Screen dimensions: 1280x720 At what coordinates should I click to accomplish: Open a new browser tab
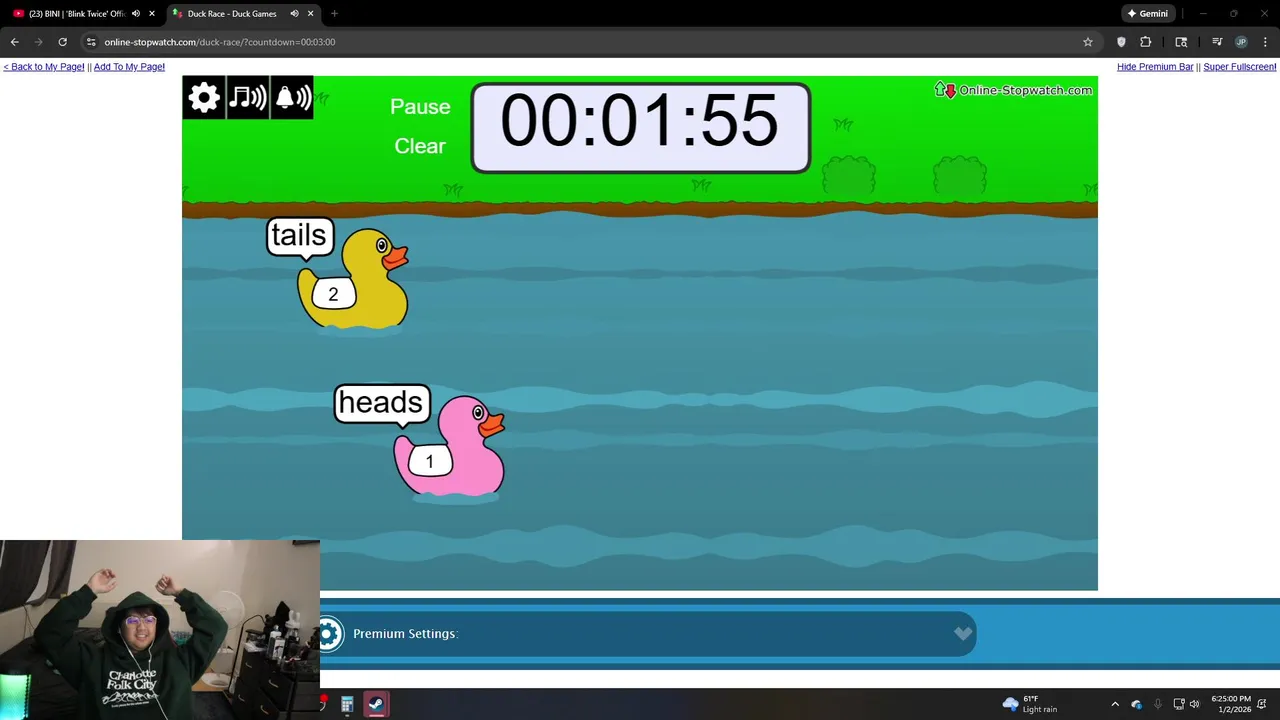[334, 14]
